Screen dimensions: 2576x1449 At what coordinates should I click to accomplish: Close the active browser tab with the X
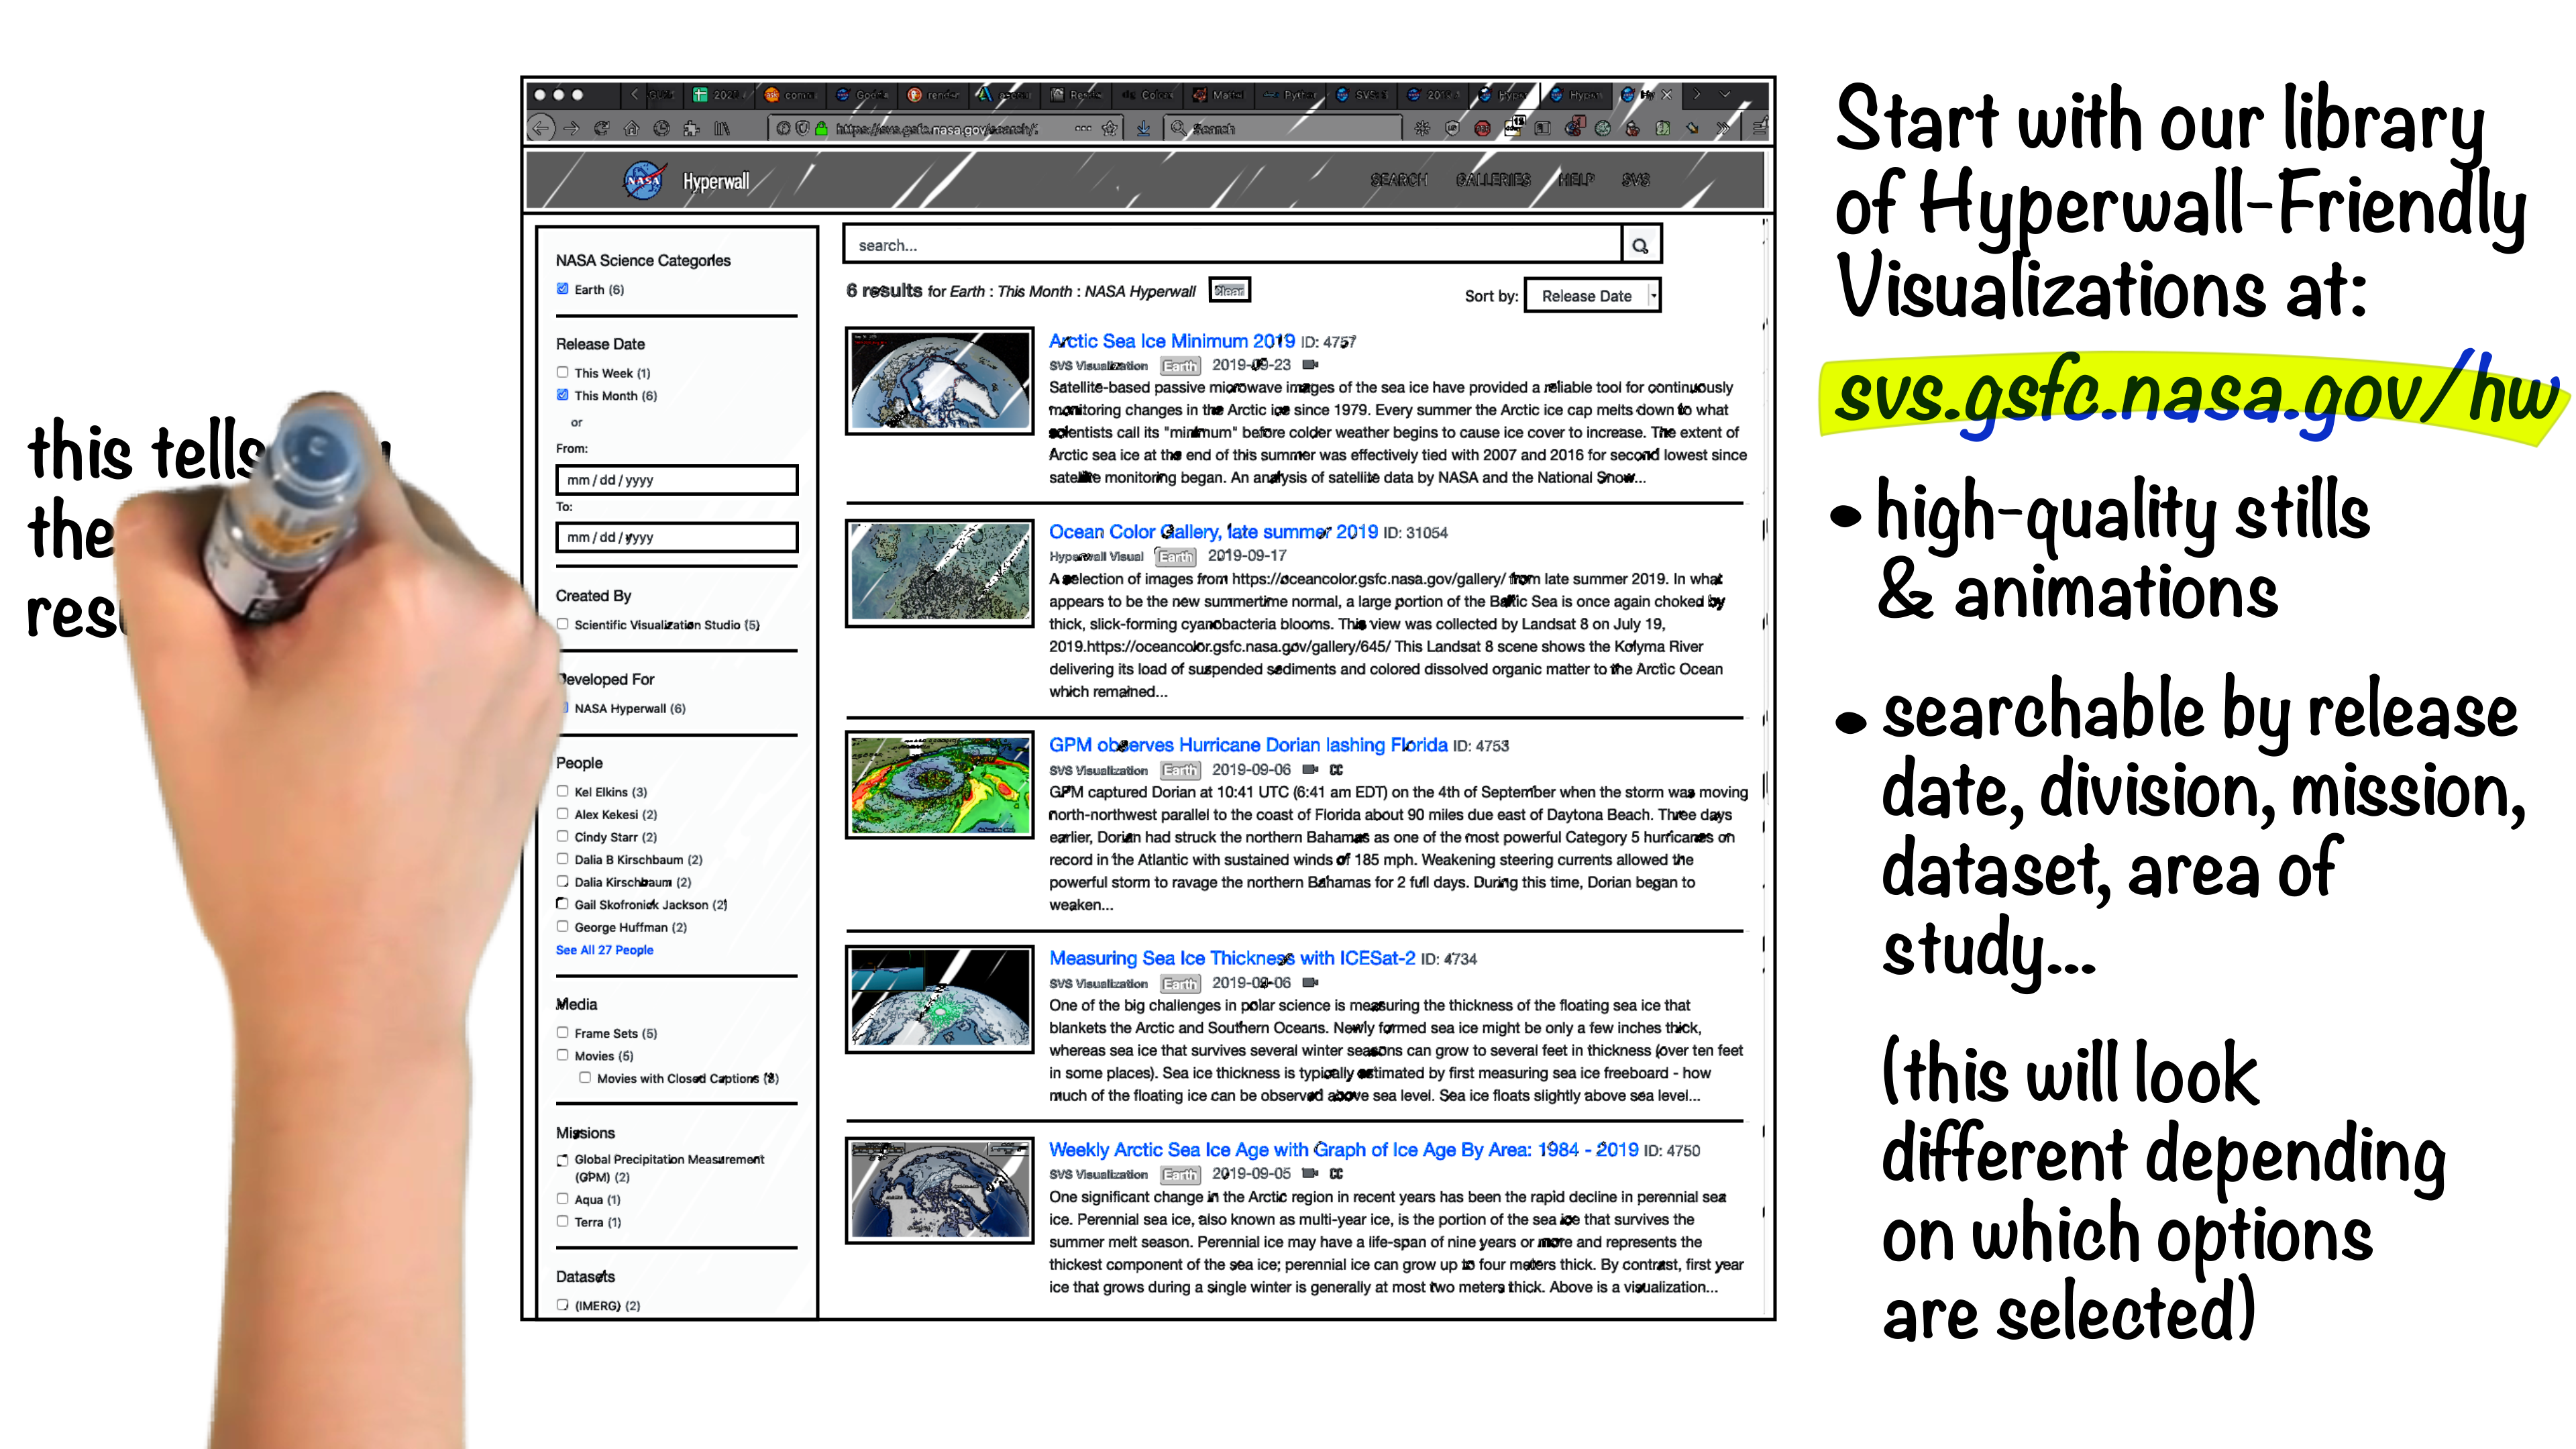tap(1666, 95)
